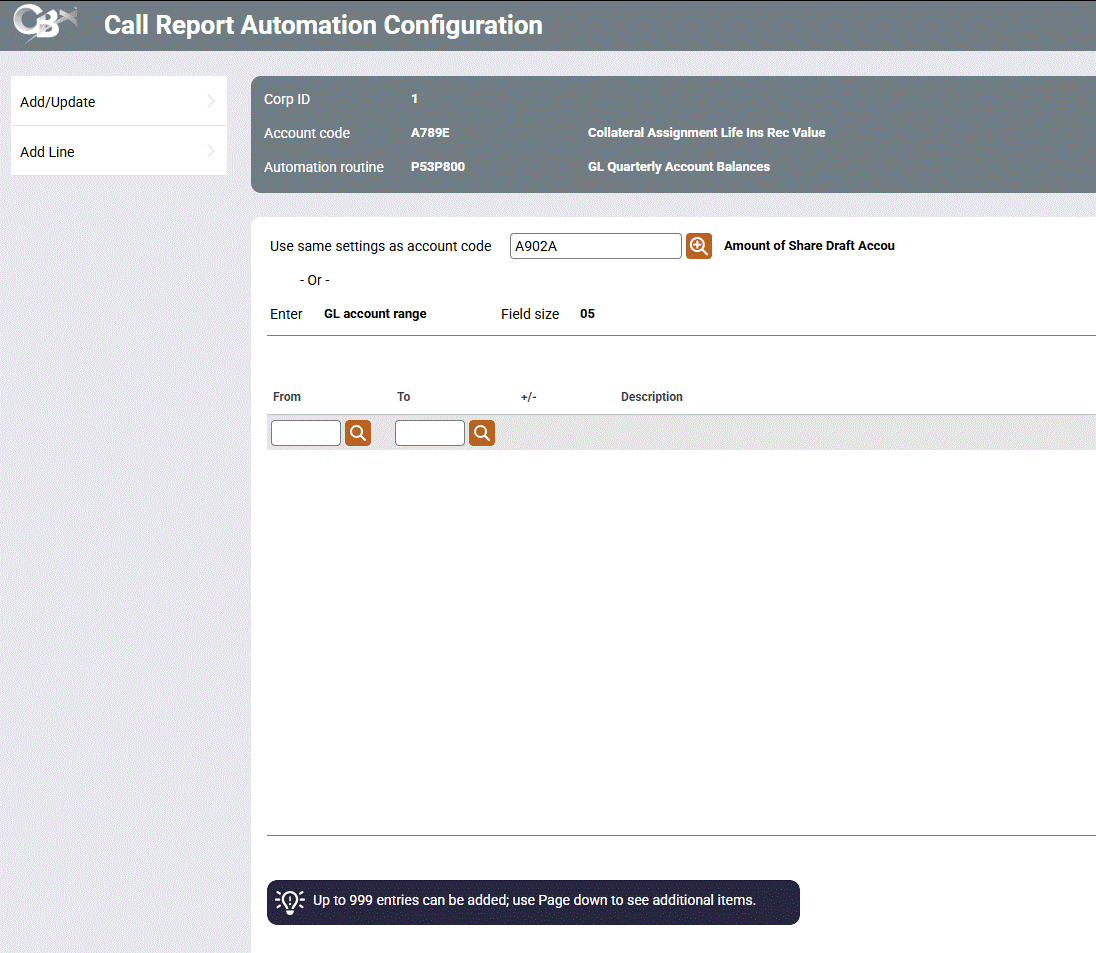Focus the account code field containing A902A
Image resolution: width=1096 pixels, height=953 pixels.
point(595,246)
